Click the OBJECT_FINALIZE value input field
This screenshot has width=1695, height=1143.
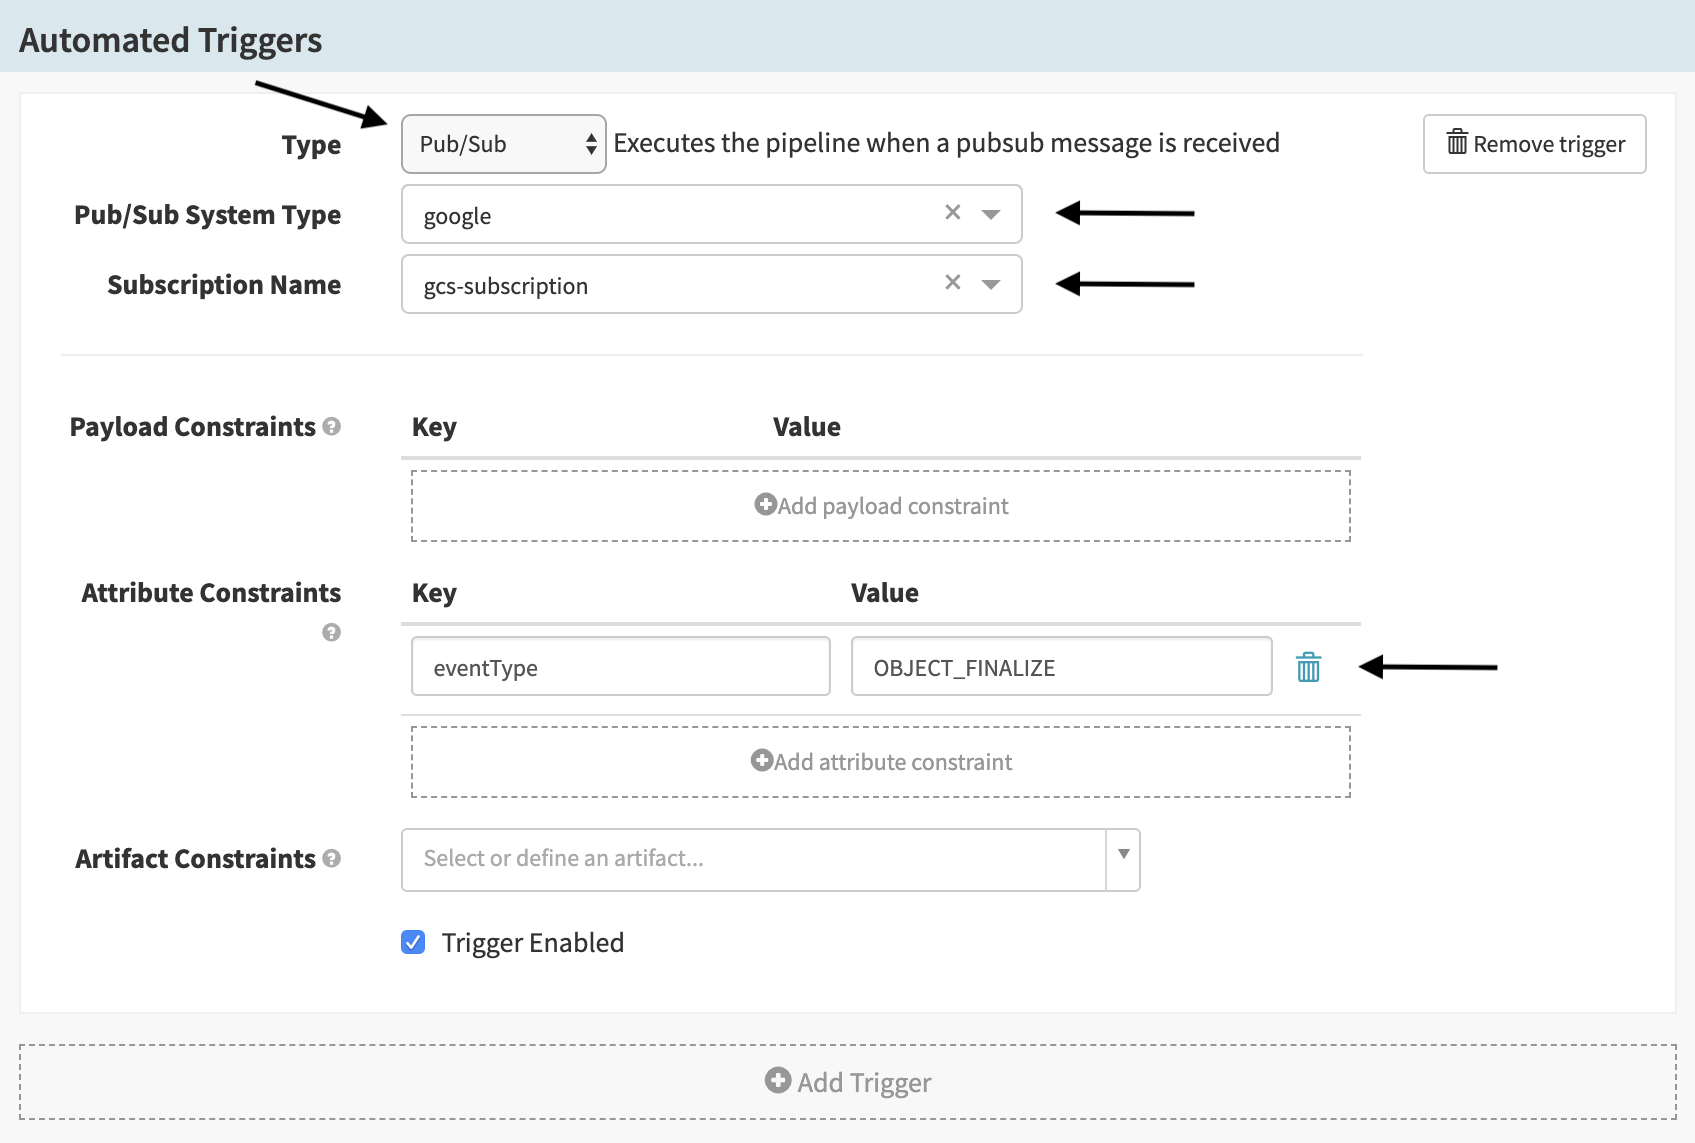coord(1060,667)
